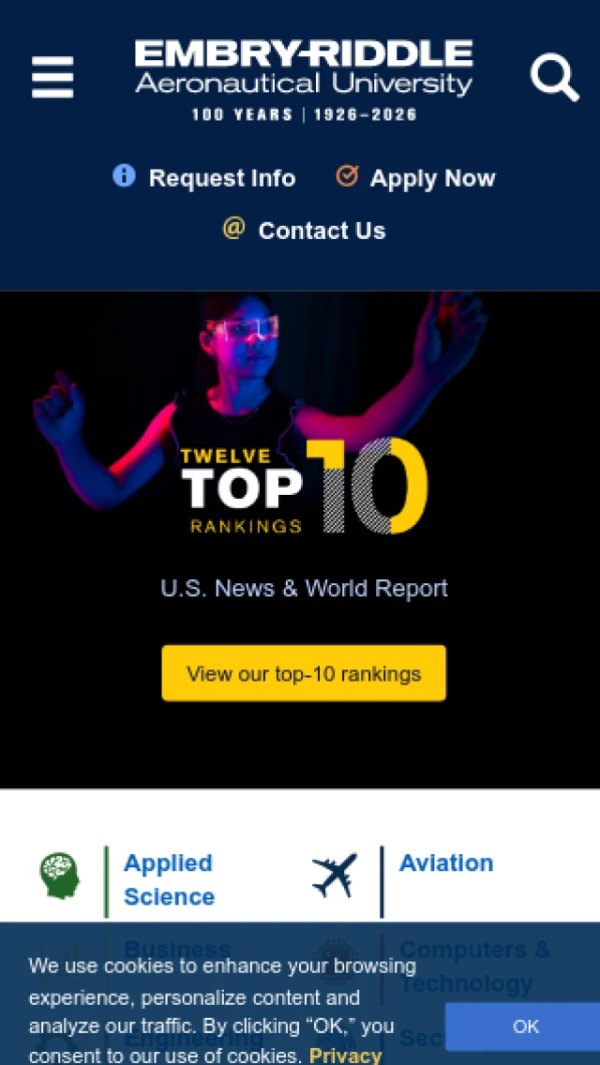Screen dimensions: 600x1065
Task: Click the blue info circle icon
Action: pos(124,176)
